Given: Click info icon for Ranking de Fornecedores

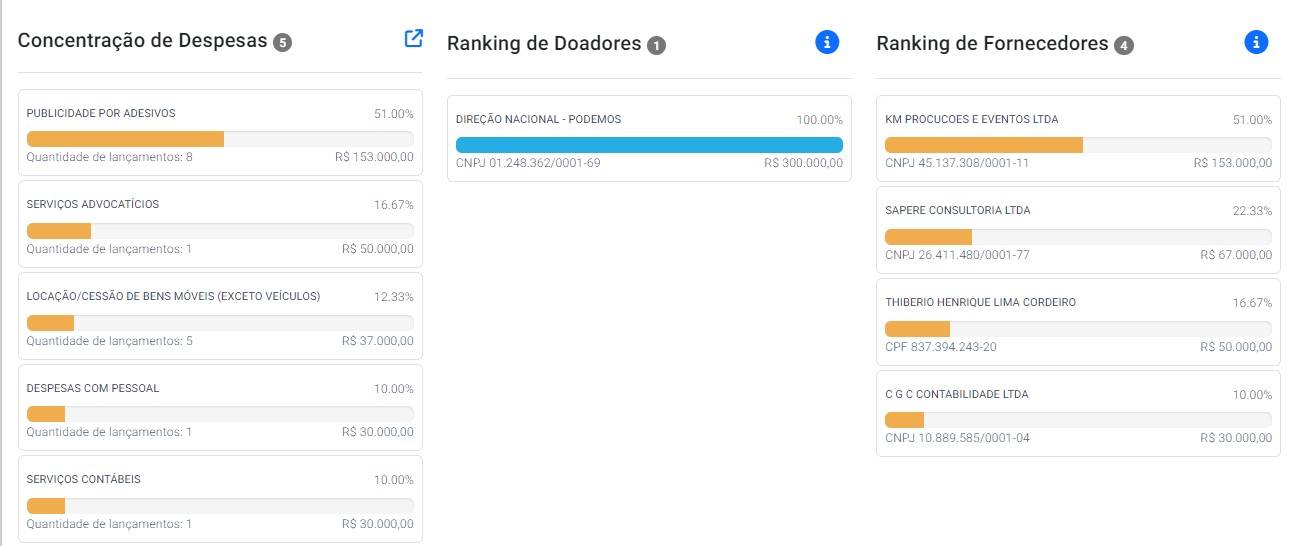Looking at the screenshot, I should point(1256,42).
